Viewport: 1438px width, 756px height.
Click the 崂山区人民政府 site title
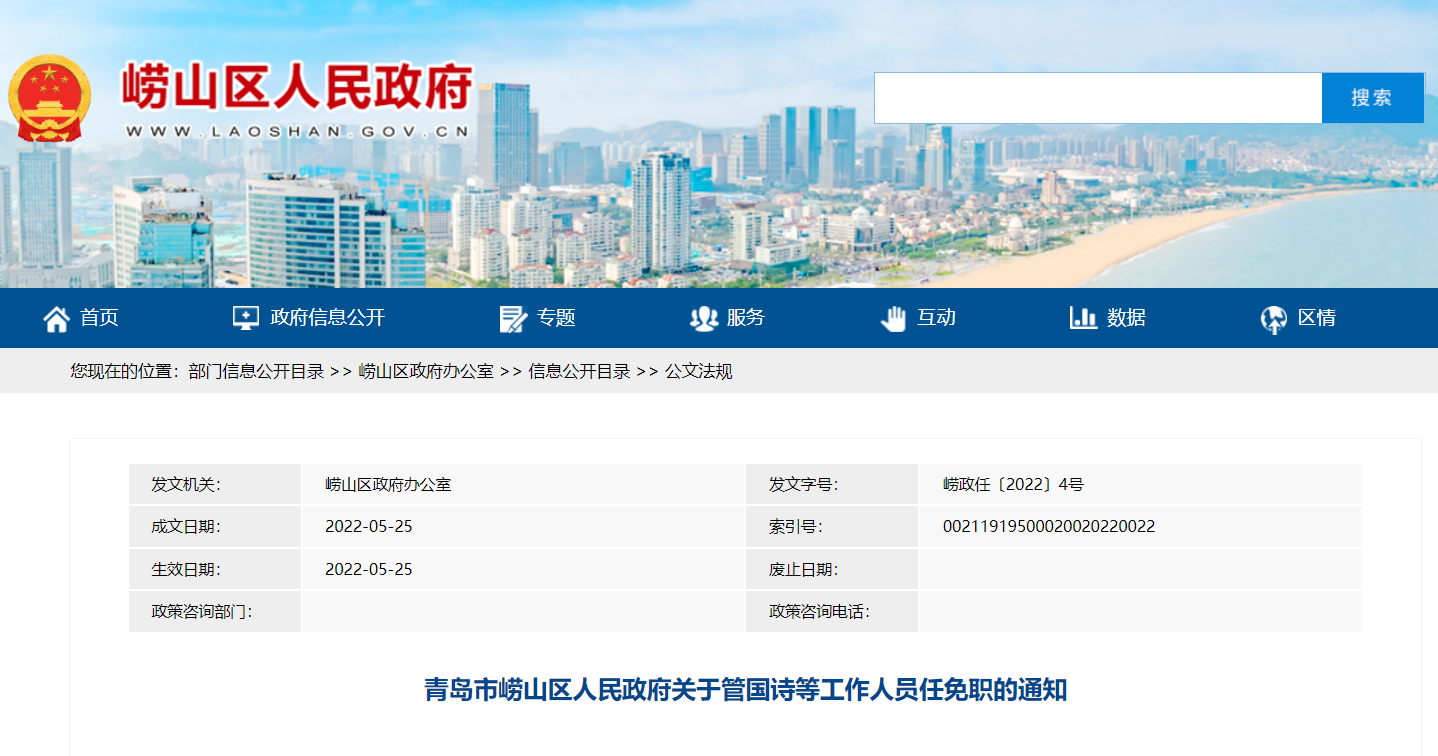click(297, 88)
